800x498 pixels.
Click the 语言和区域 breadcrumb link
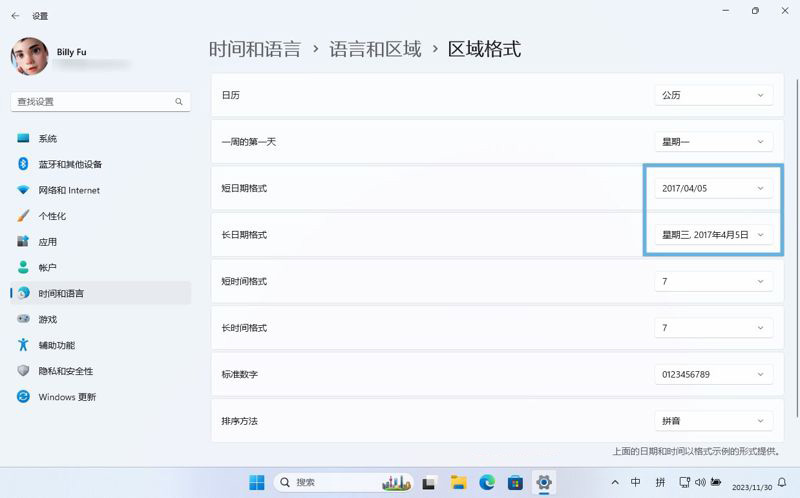coord(375,49)
